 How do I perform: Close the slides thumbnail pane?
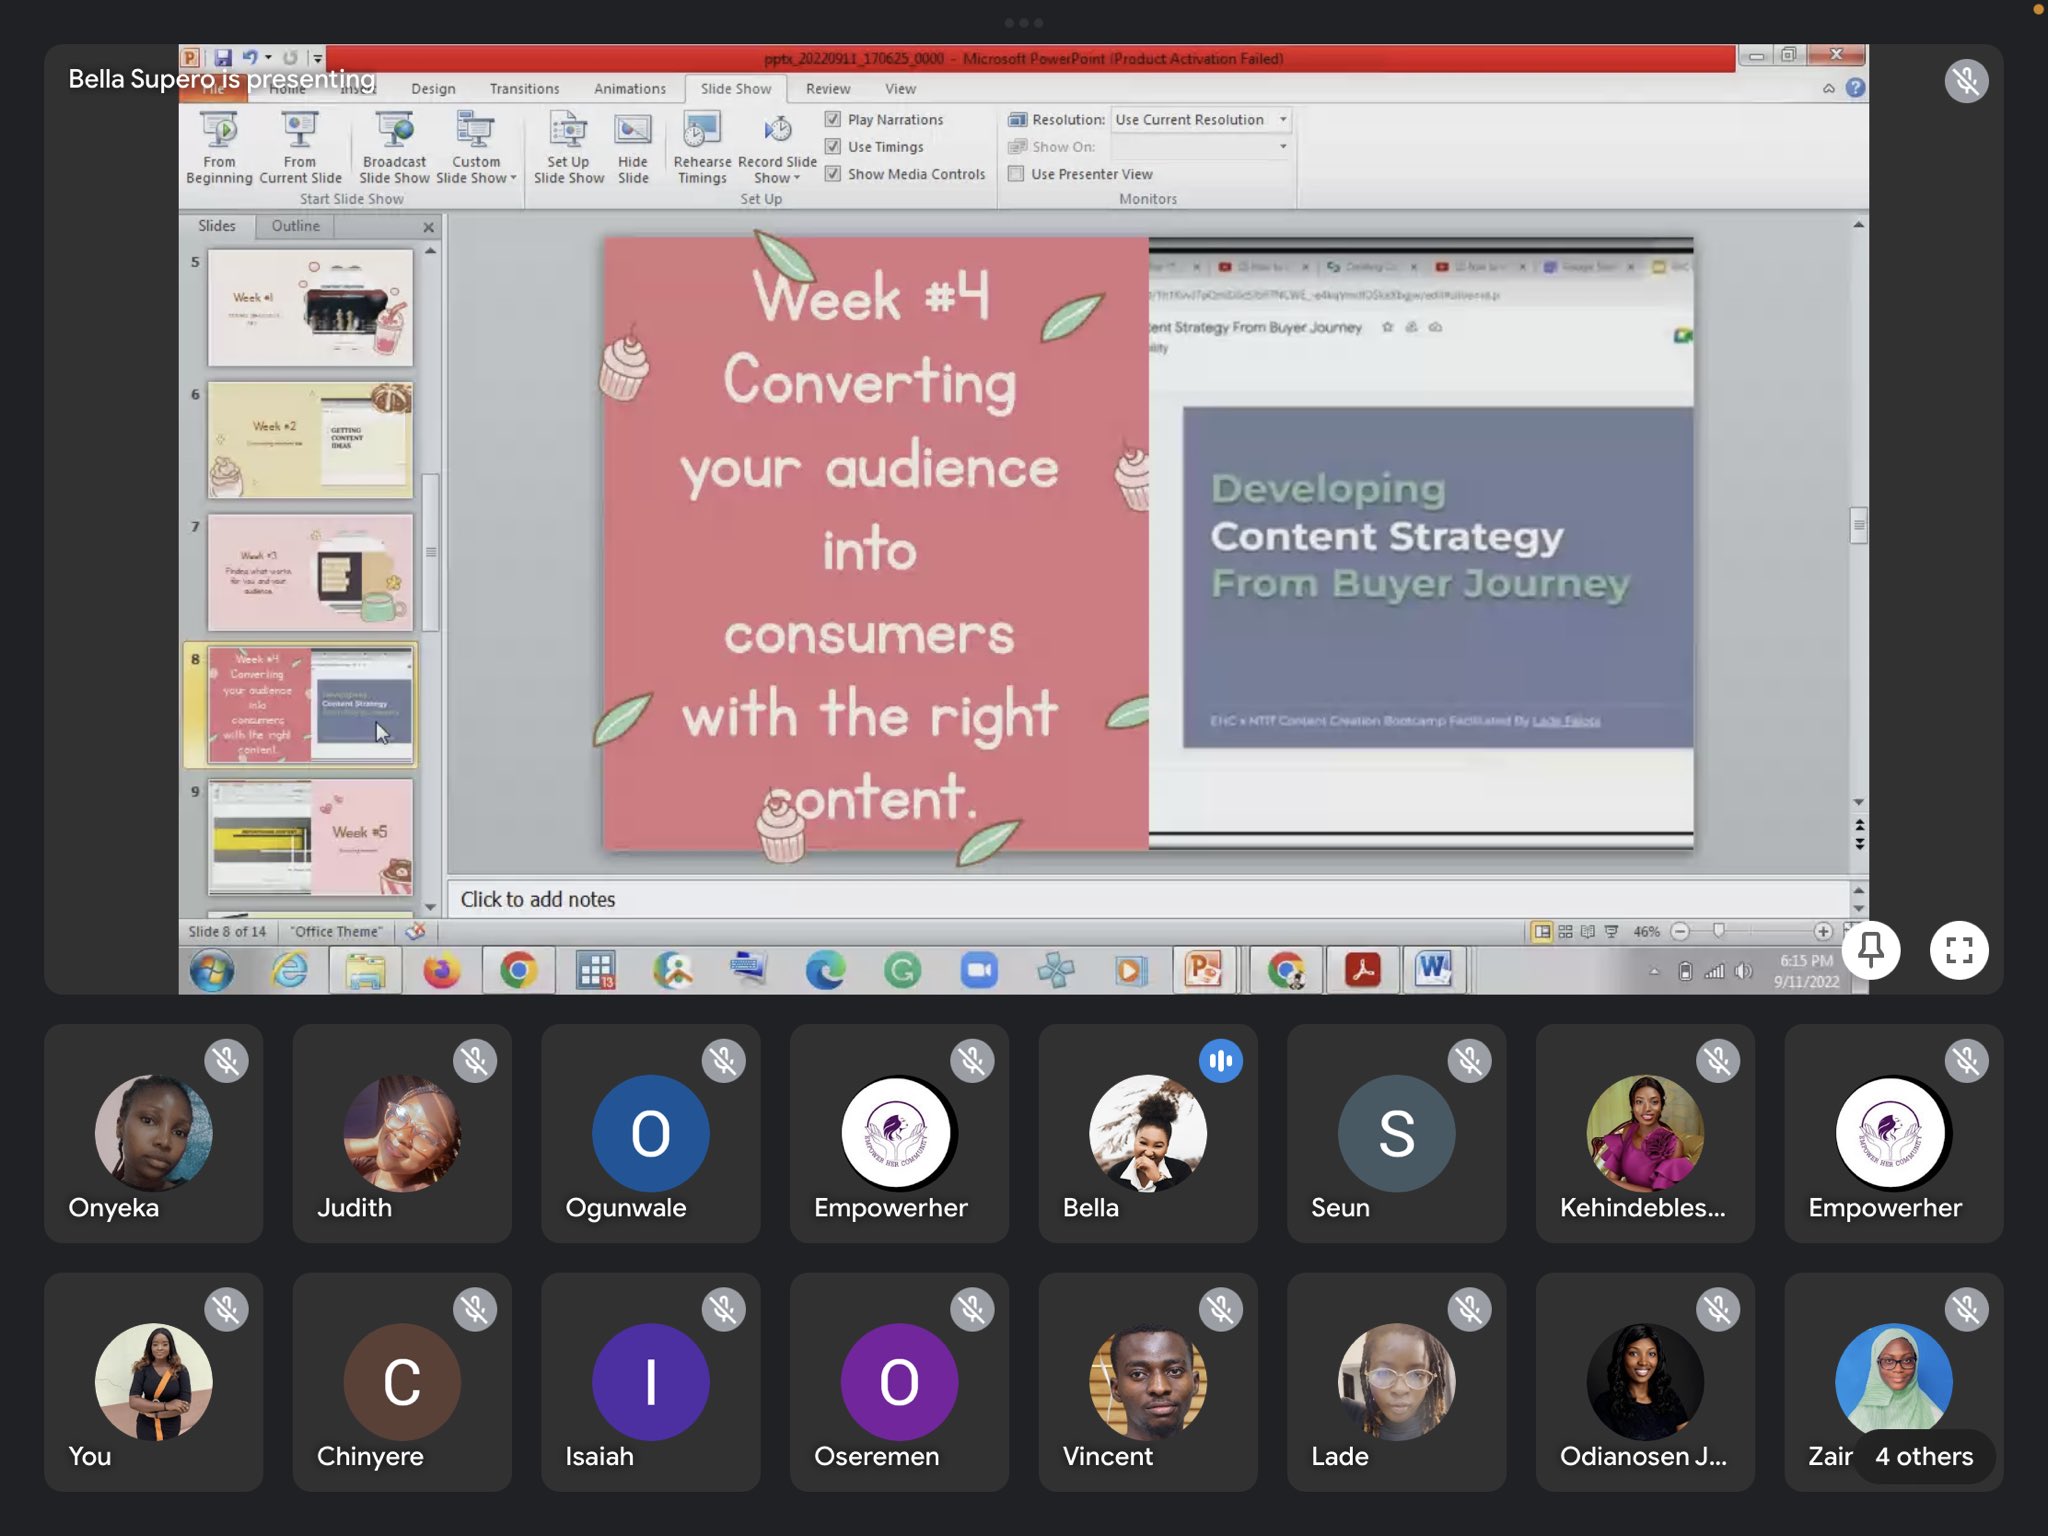(429, 227)
